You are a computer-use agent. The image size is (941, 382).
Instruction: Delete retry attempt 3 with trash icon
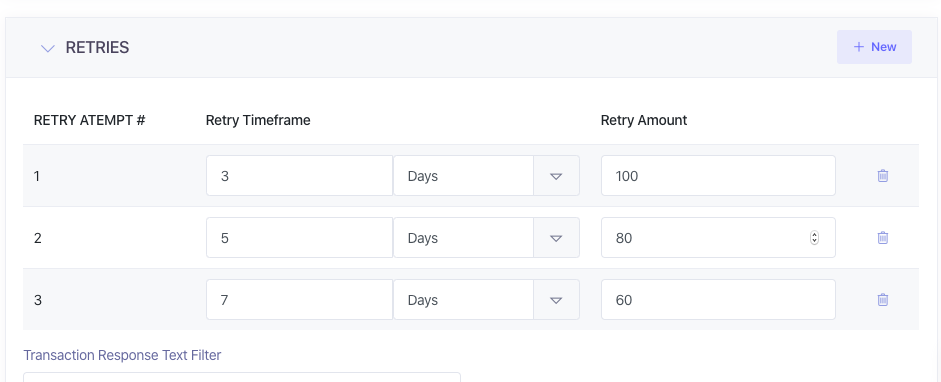tap(882, 299)
